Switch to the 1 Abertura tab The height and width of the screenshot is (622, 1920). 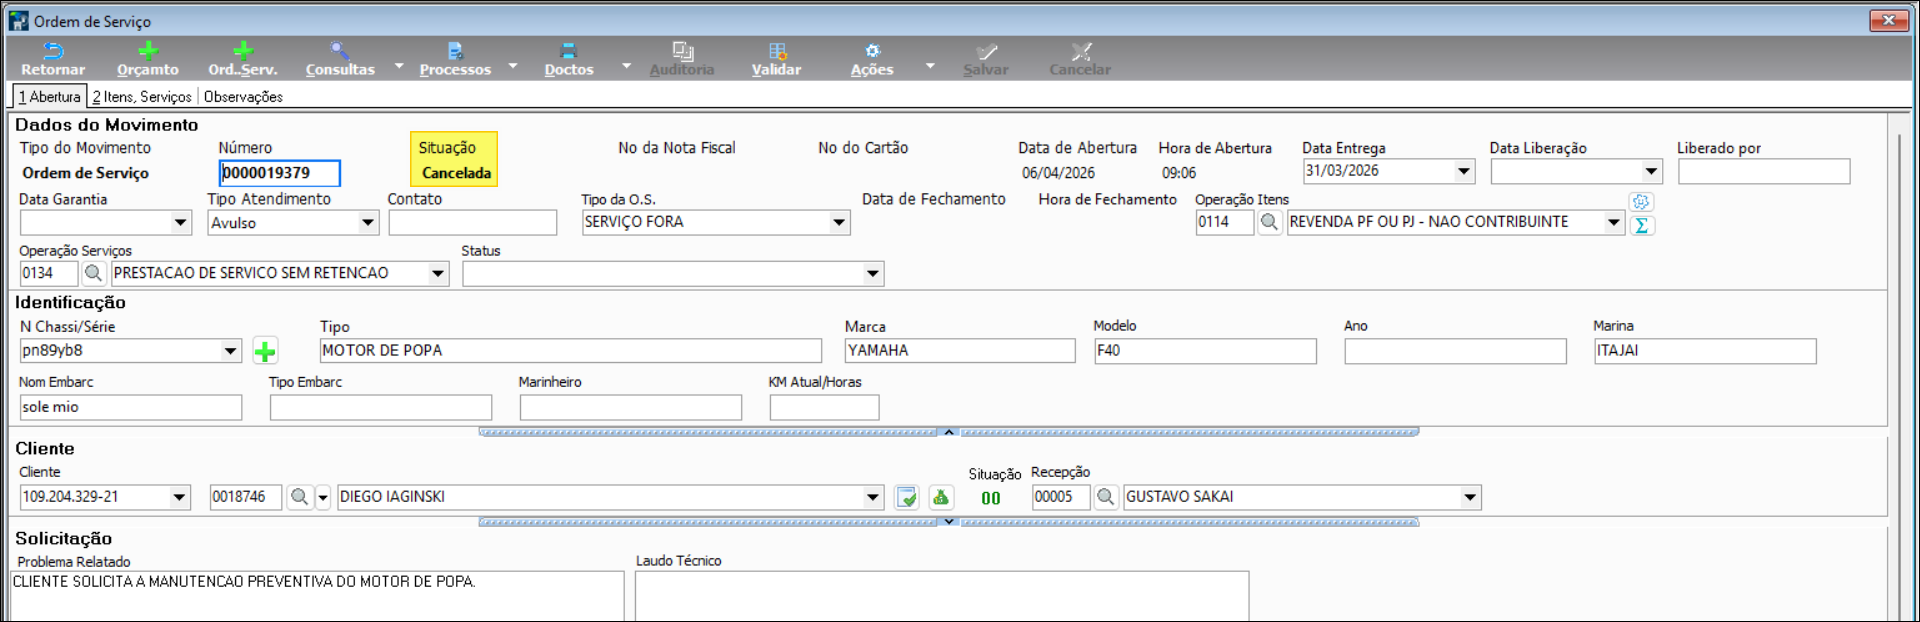[x=50, y=97]
